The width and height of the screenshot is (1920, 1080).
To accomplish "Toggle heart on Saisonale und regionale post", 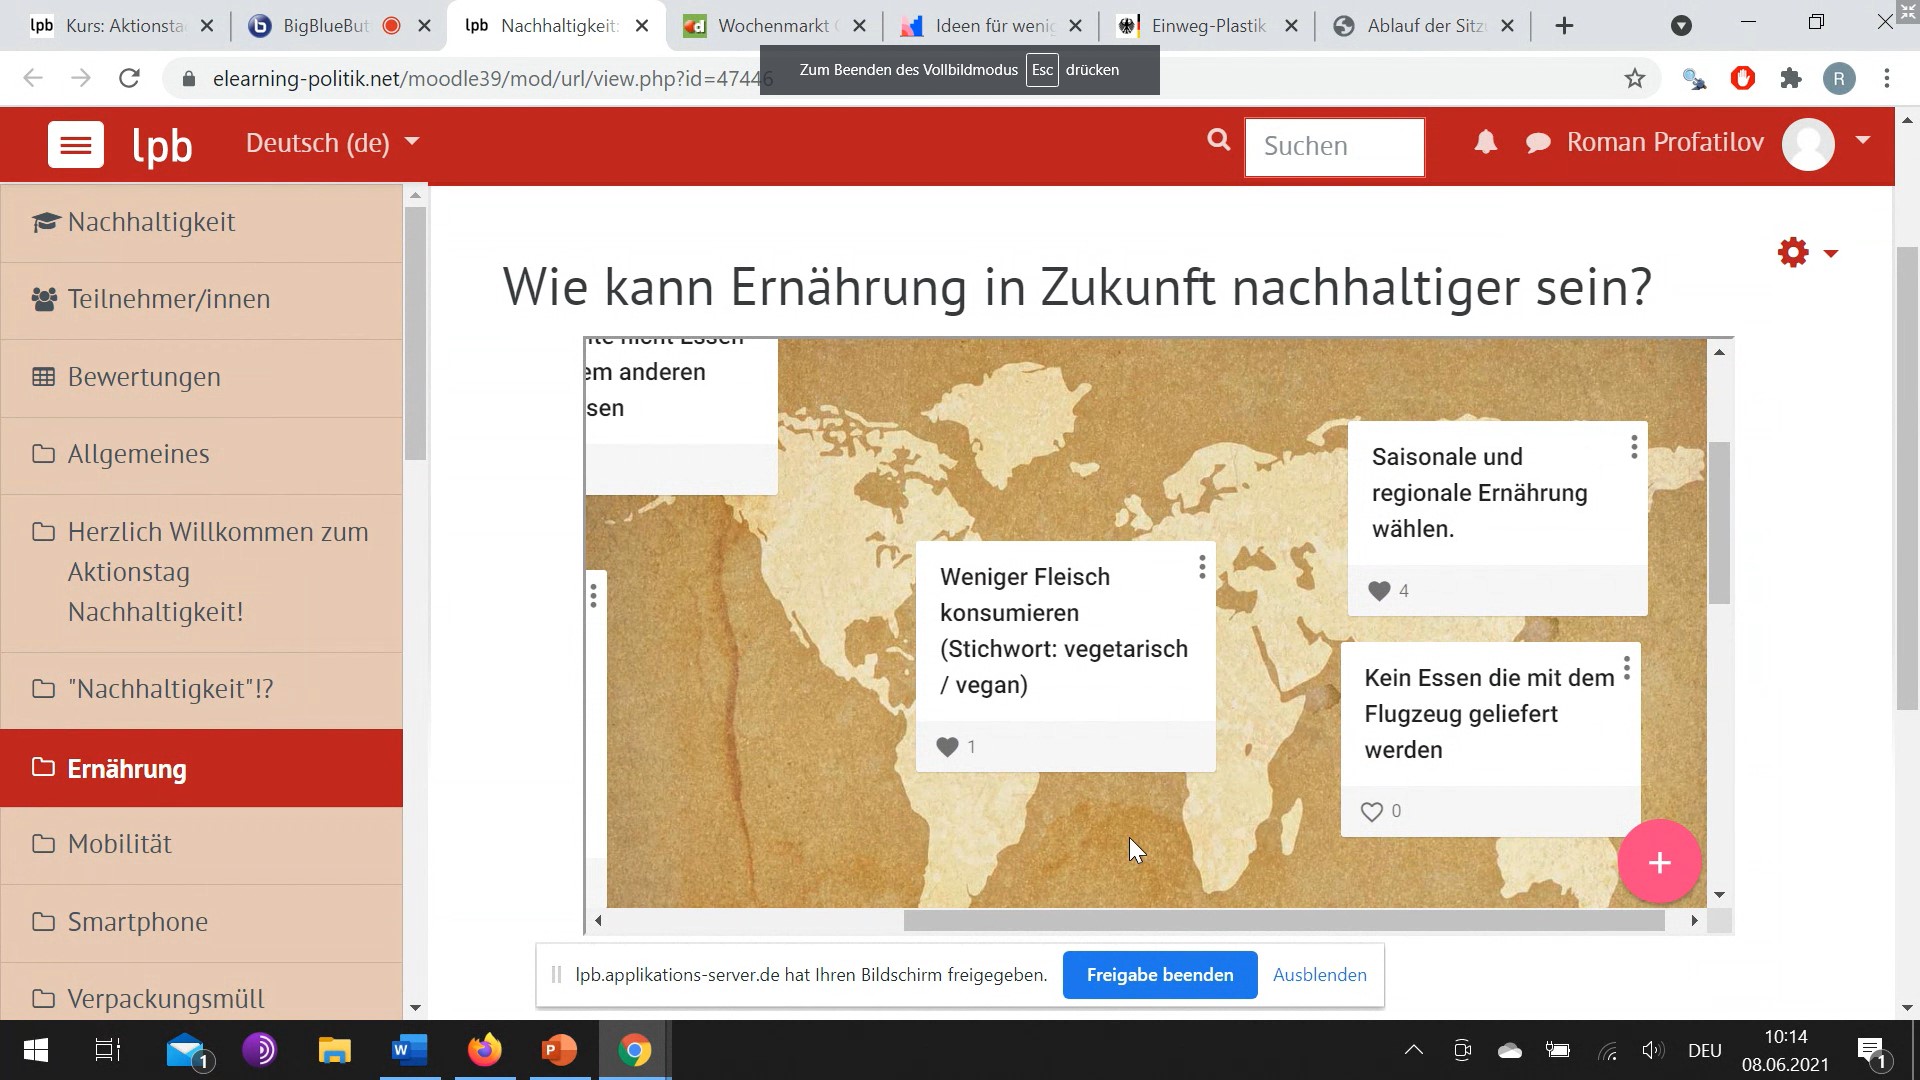I will (1379, 591).
